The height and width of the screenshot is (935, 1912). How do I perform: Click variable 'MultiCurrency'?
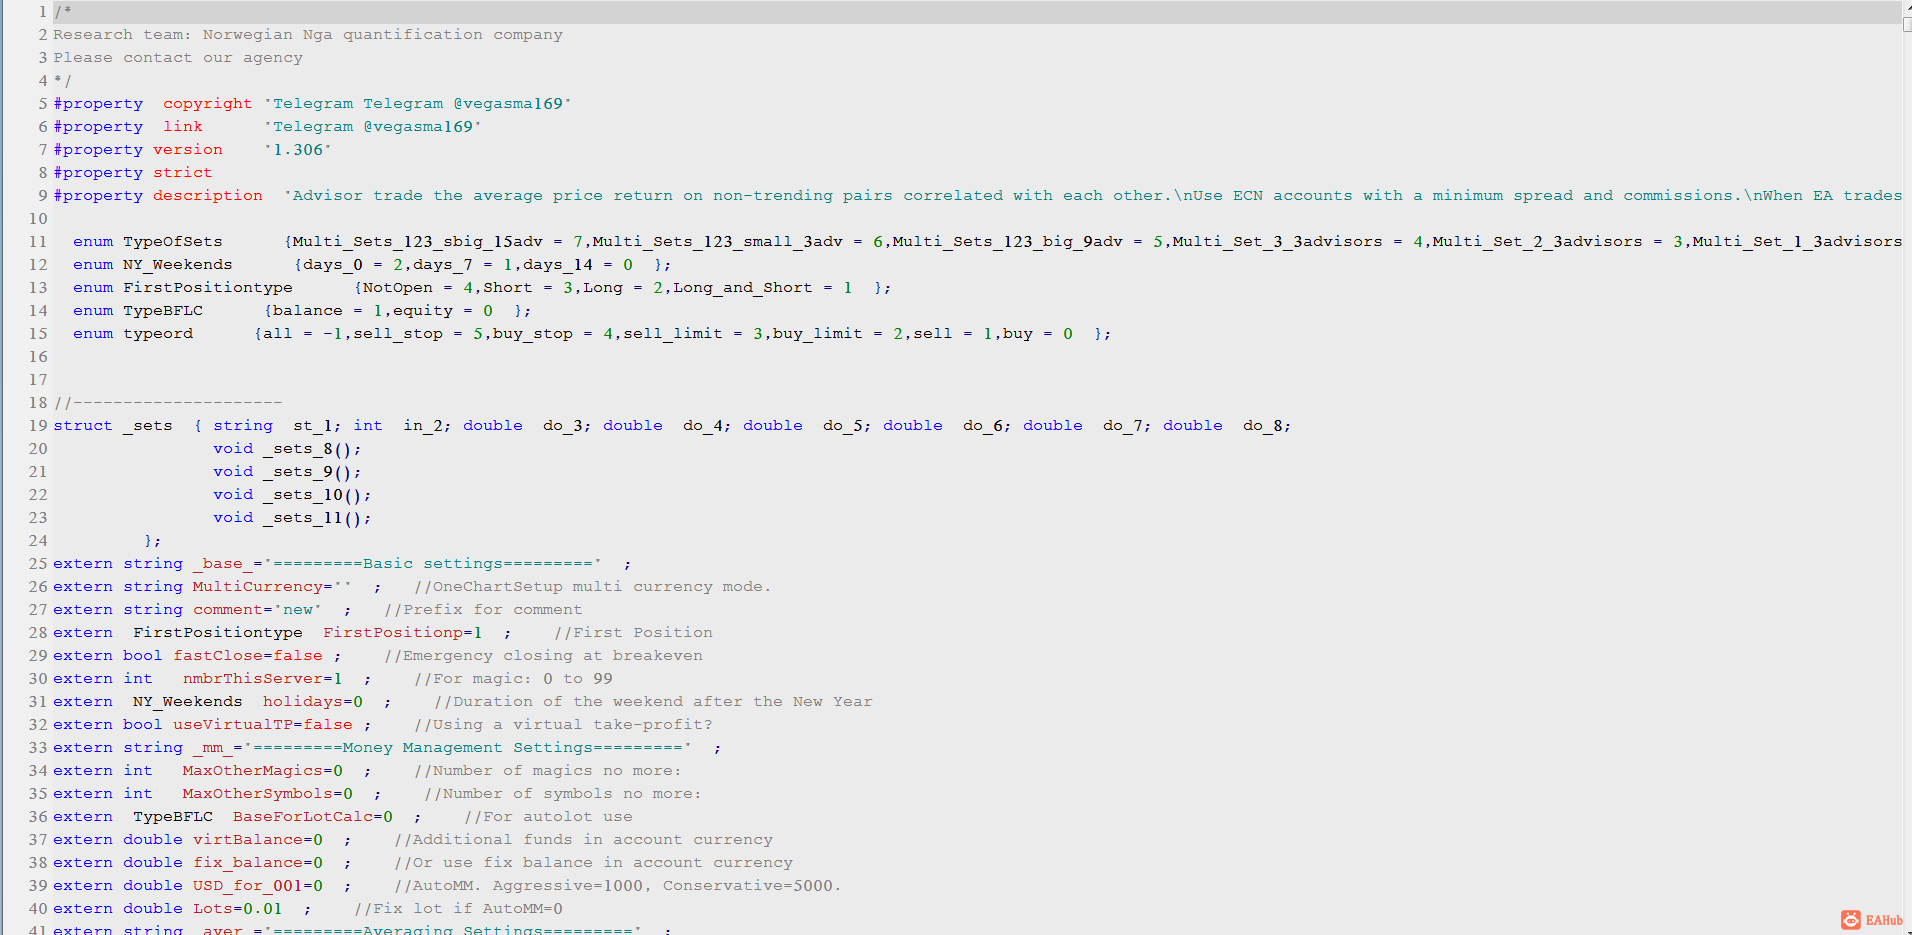pyautogui.click(x=258, y=587)
